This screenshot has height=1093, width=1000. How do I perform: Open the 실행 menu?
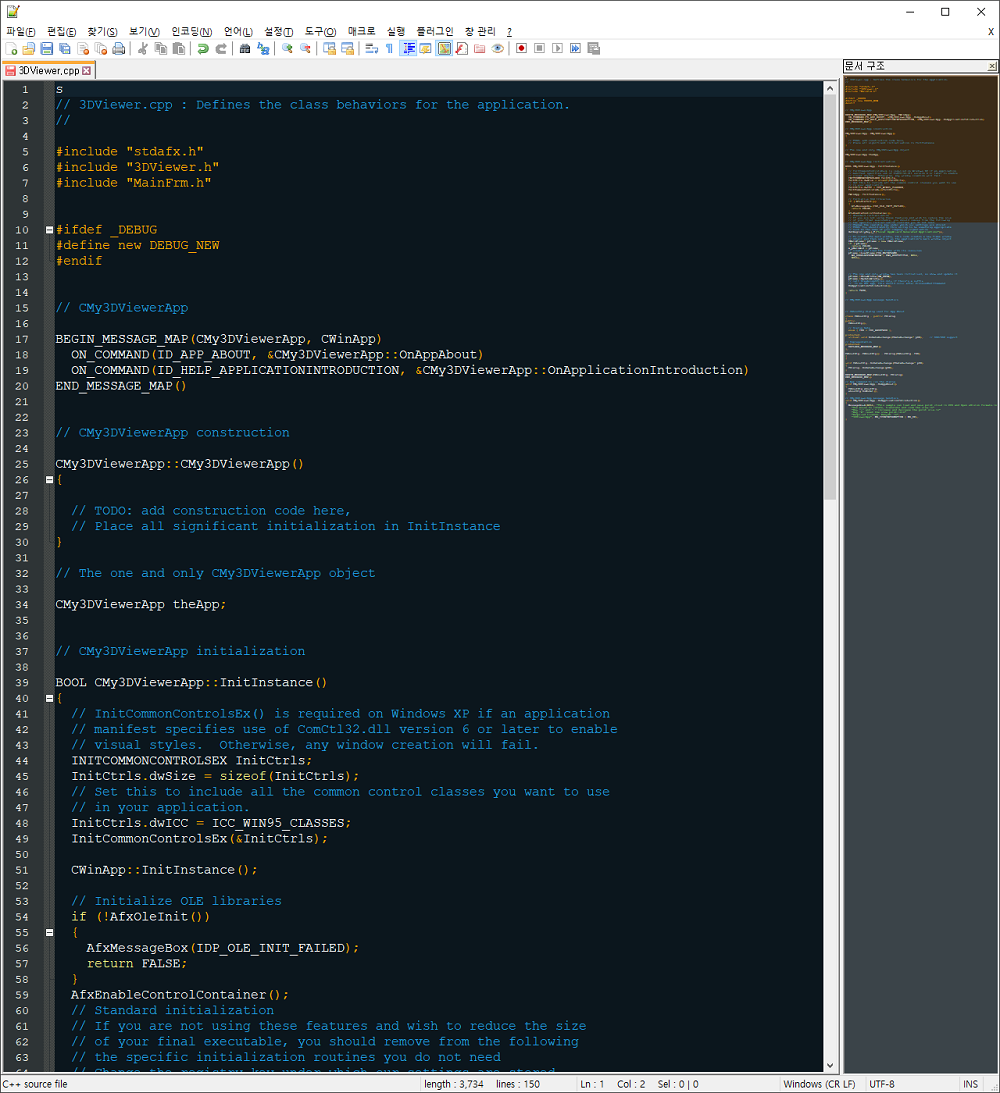coord(396,31)
